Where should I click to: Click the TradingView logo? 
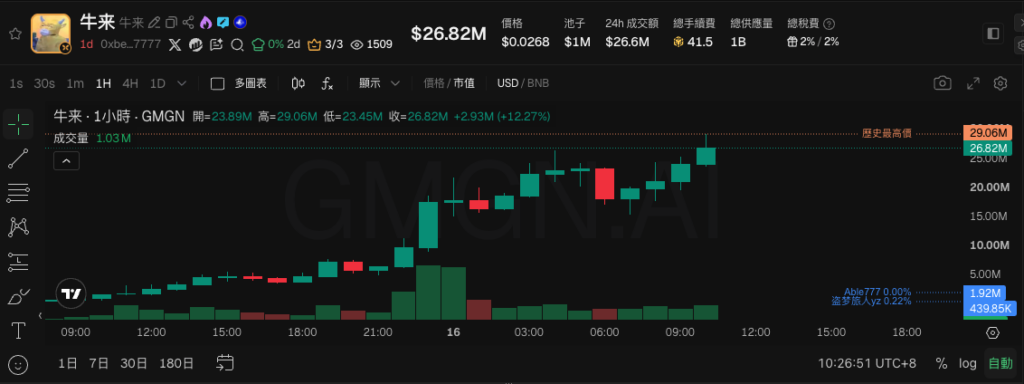point(71,293)
